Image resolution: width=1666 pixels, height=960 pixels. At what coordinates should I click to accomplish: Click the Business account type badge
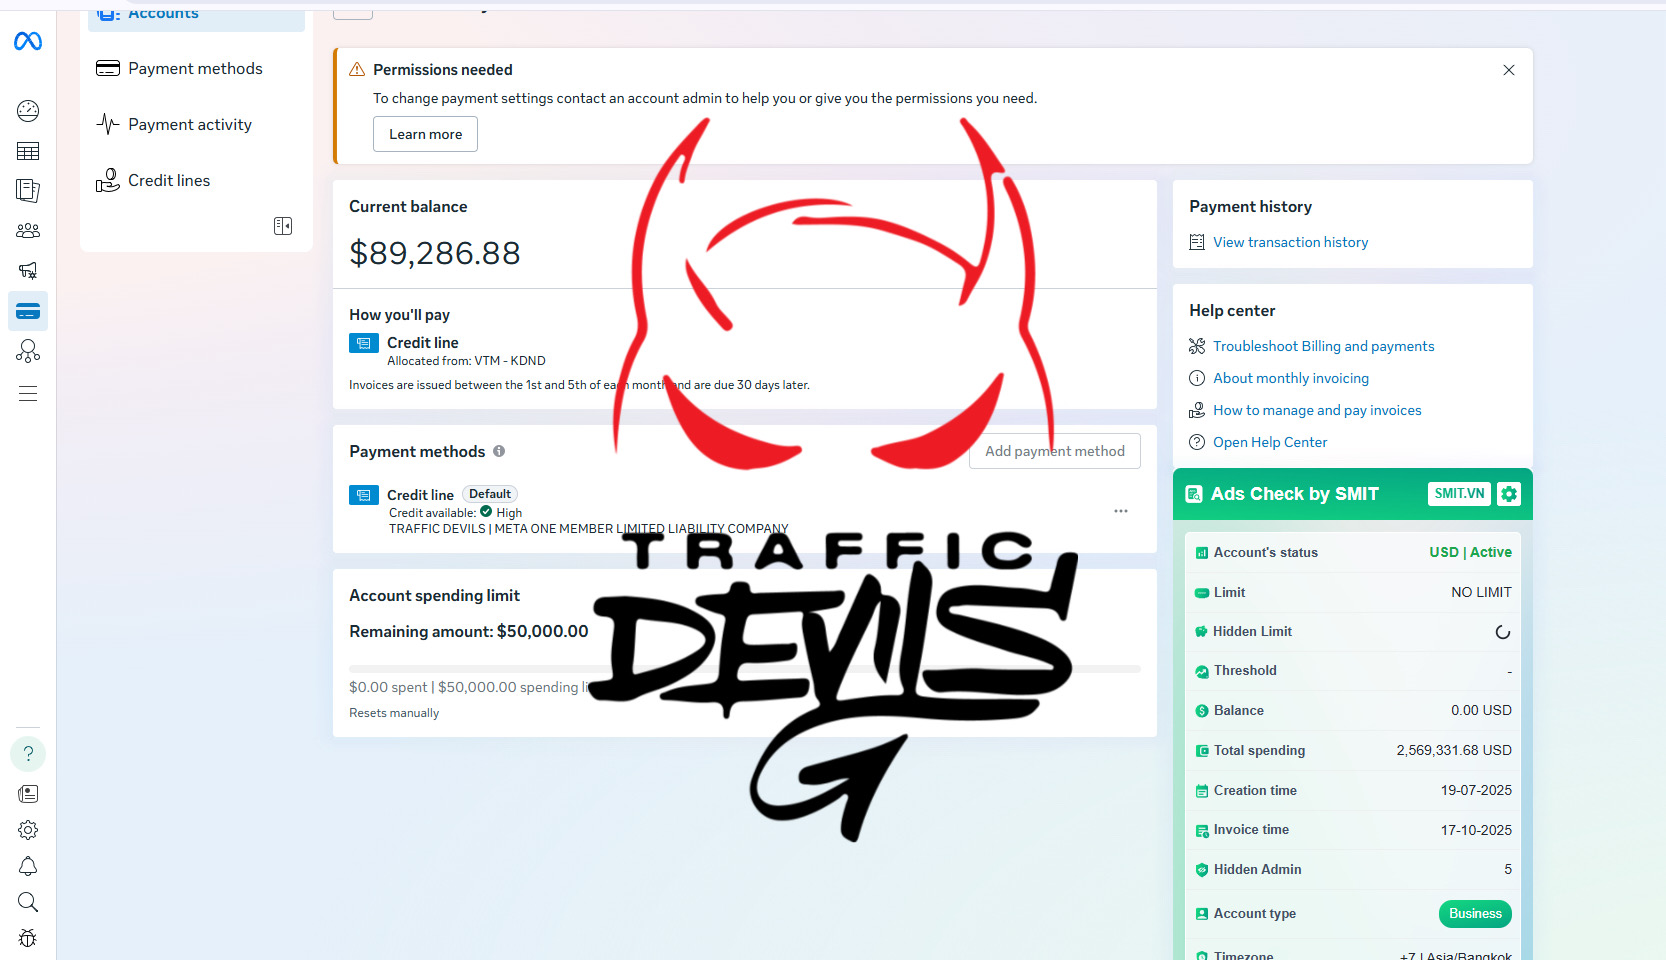point(1475,914)
